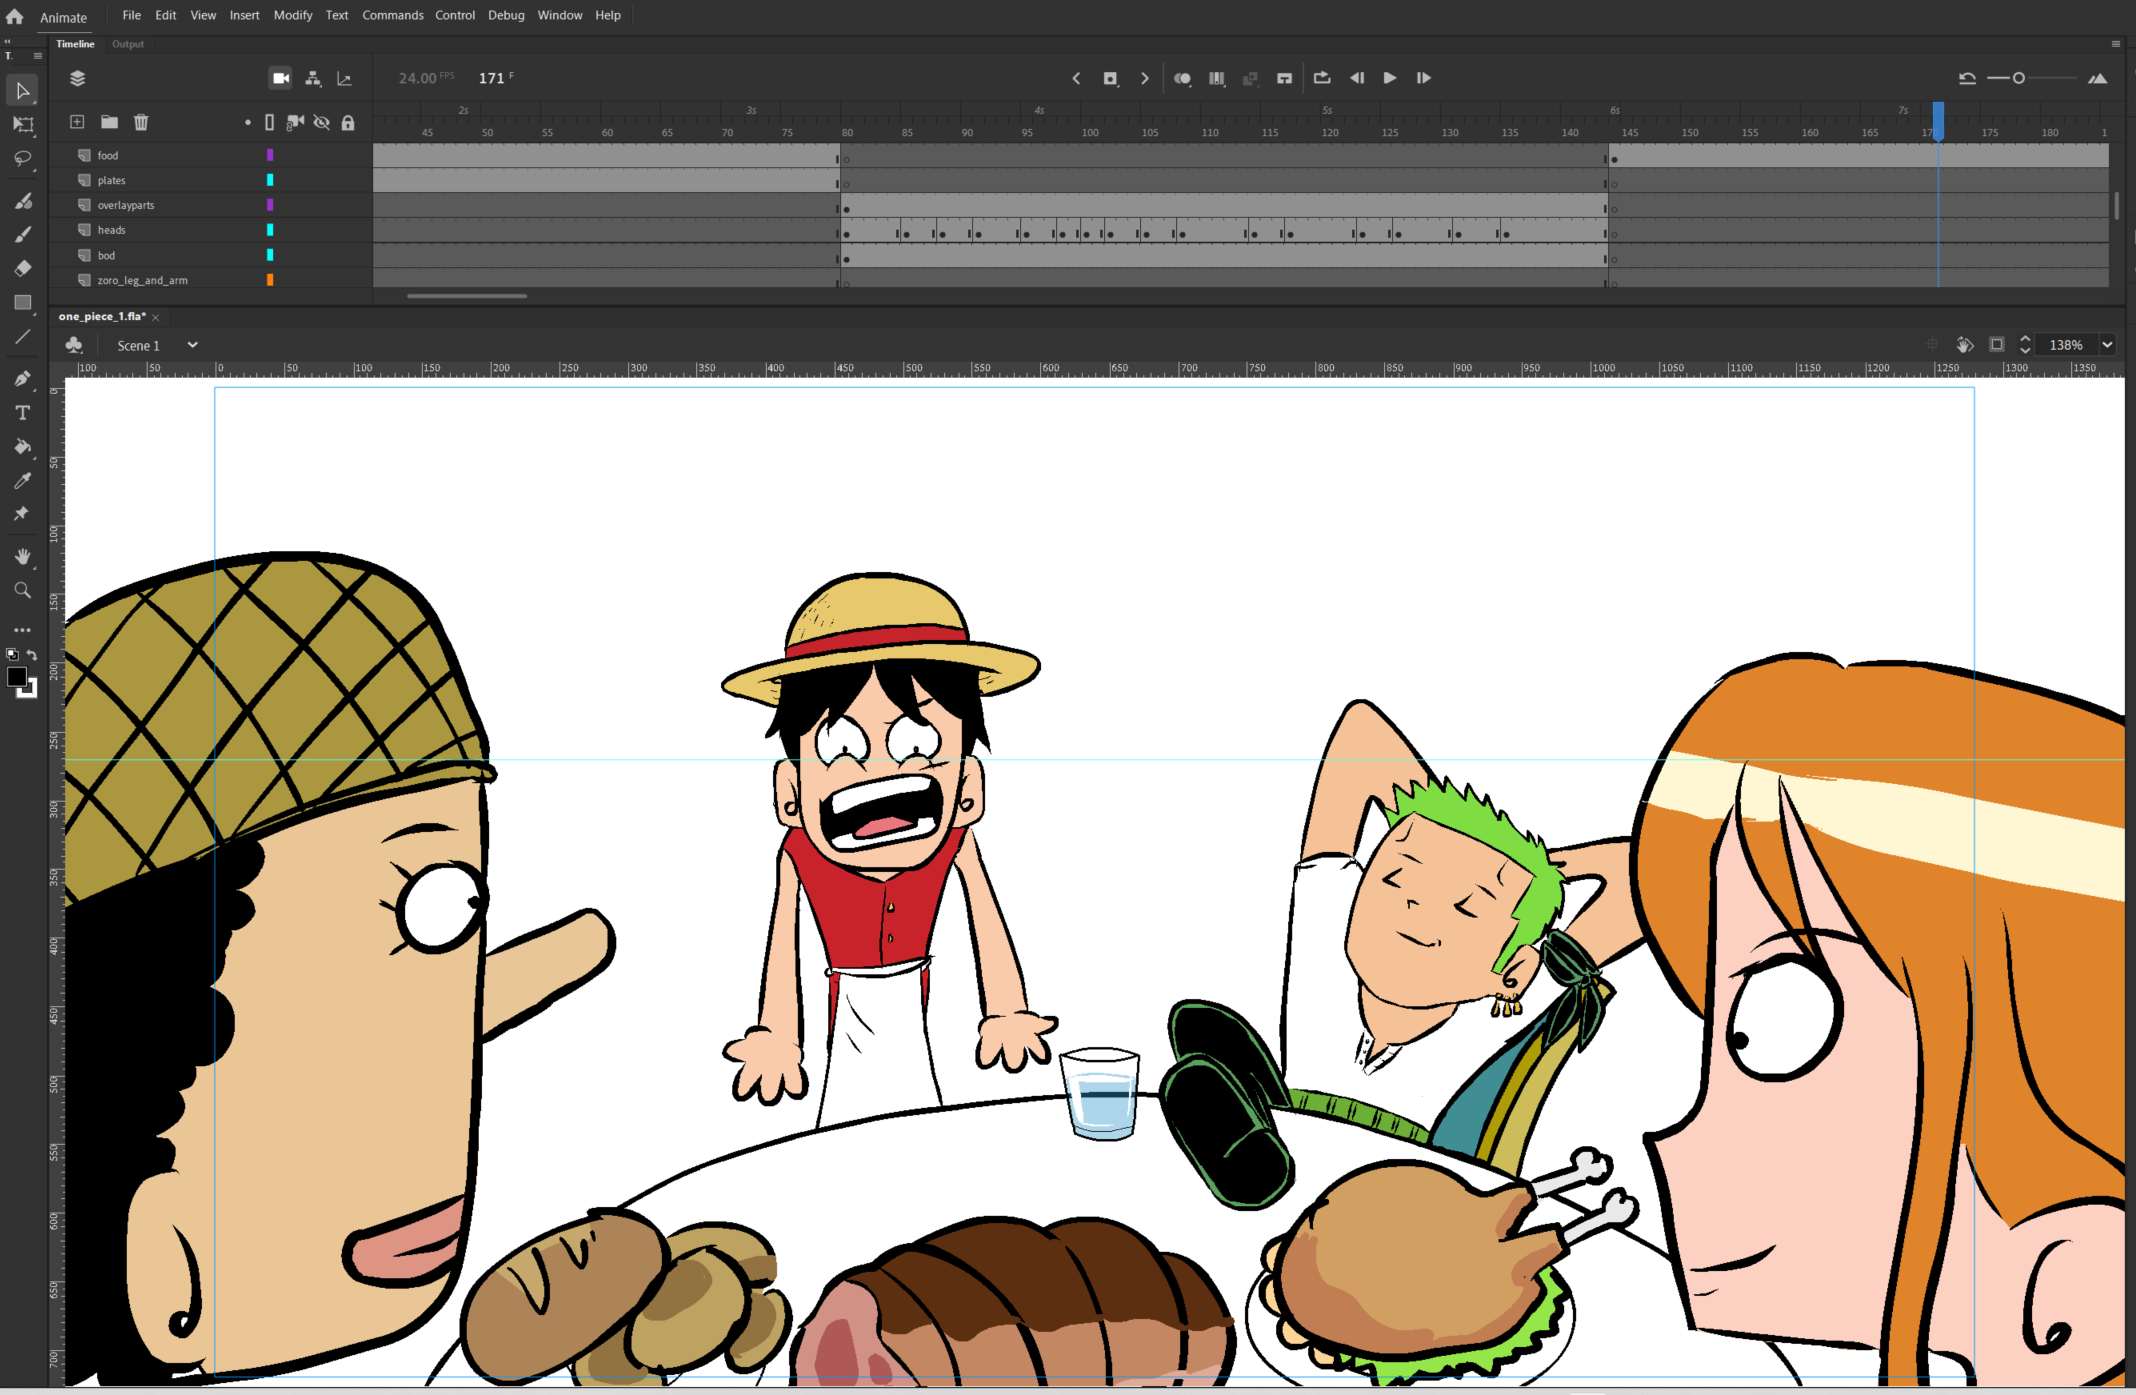Click the swap colors arrow icon
2136x1395 pixels.
point(32,655)
